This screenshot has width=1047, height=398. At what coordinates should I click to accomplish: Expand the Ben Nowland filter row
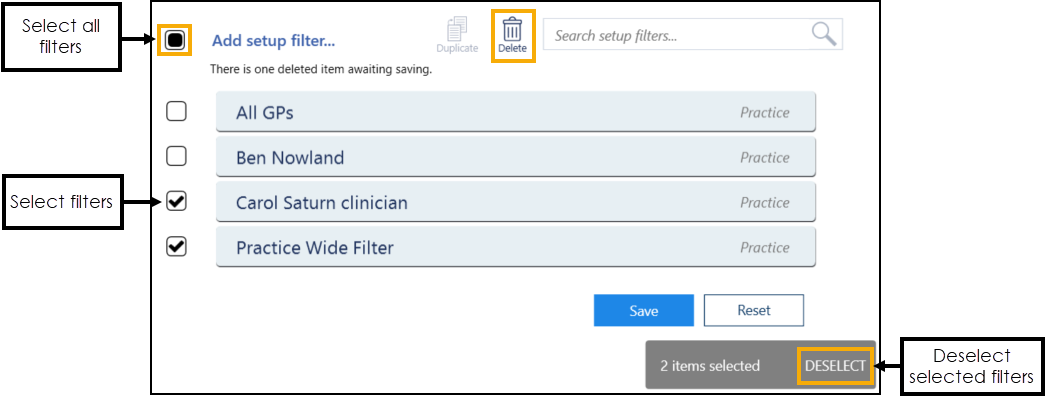coord(515,158)
